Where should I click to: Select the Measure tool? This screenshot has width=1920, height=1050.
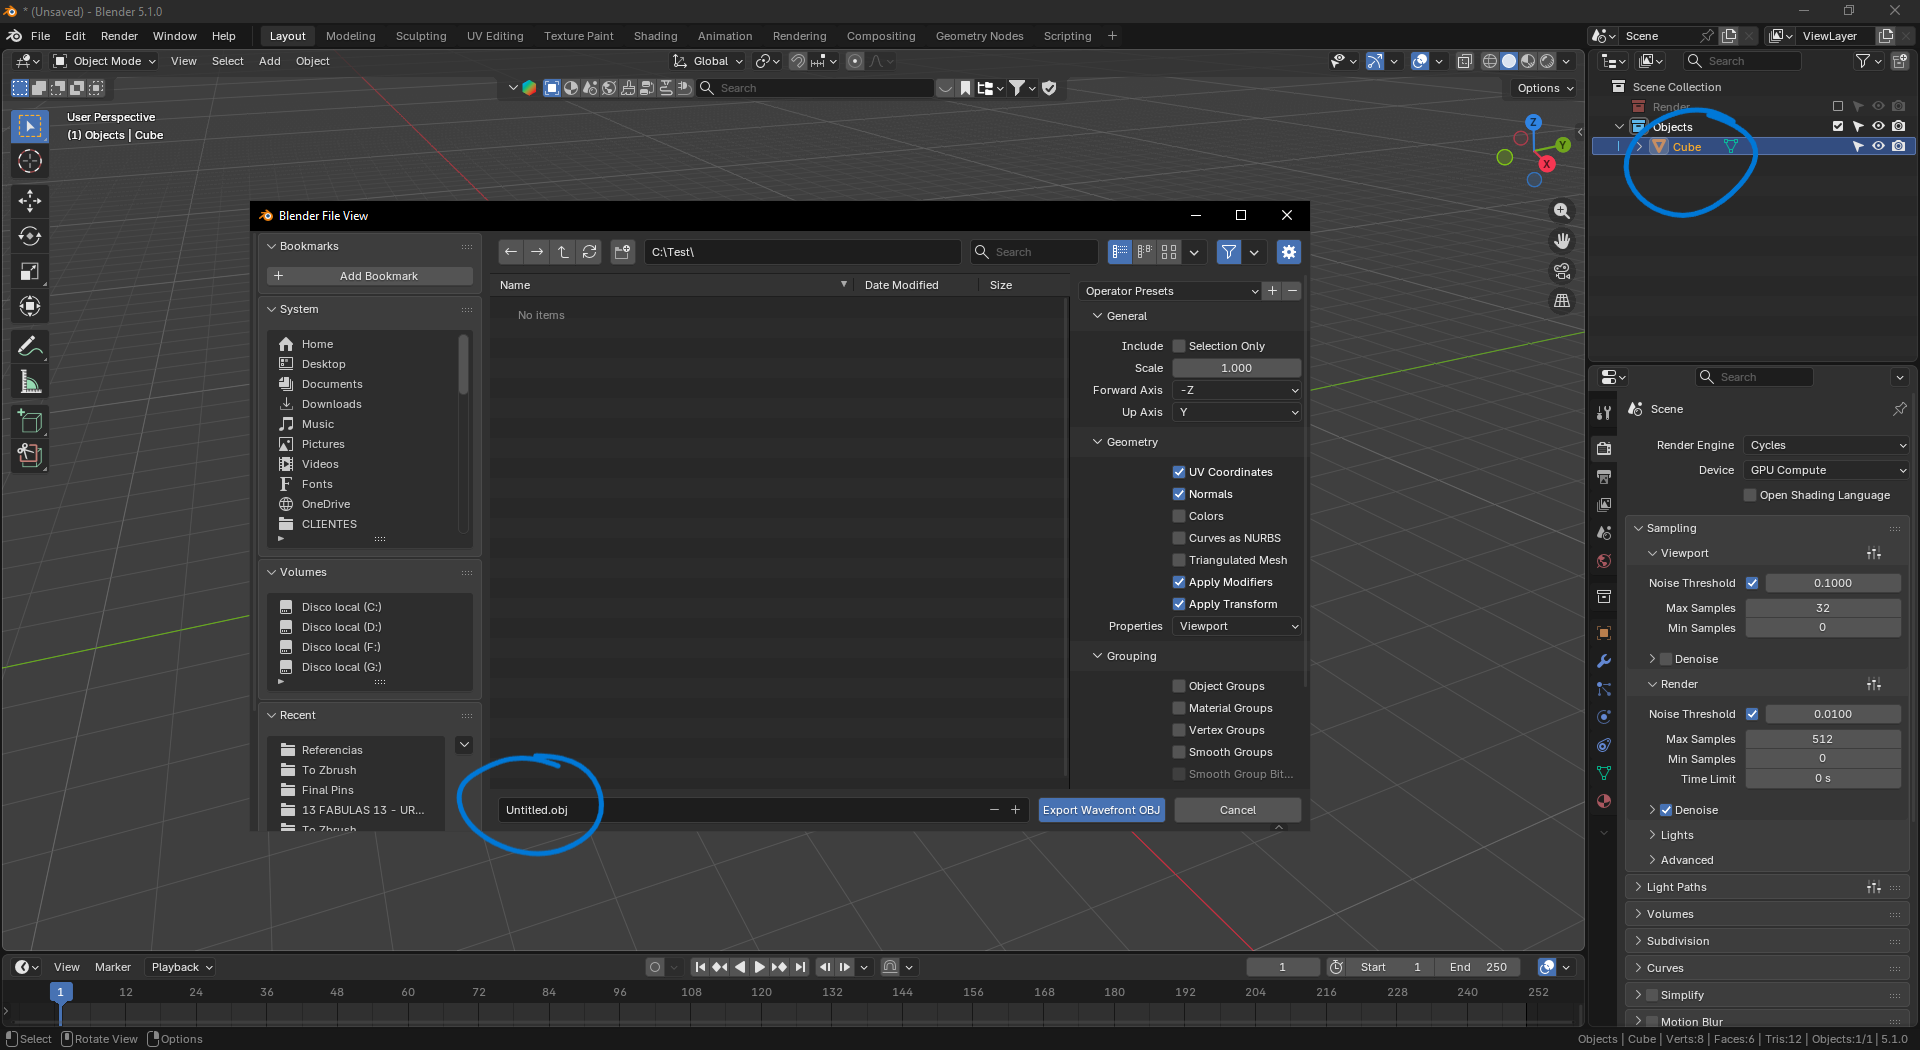click(30, 382)
